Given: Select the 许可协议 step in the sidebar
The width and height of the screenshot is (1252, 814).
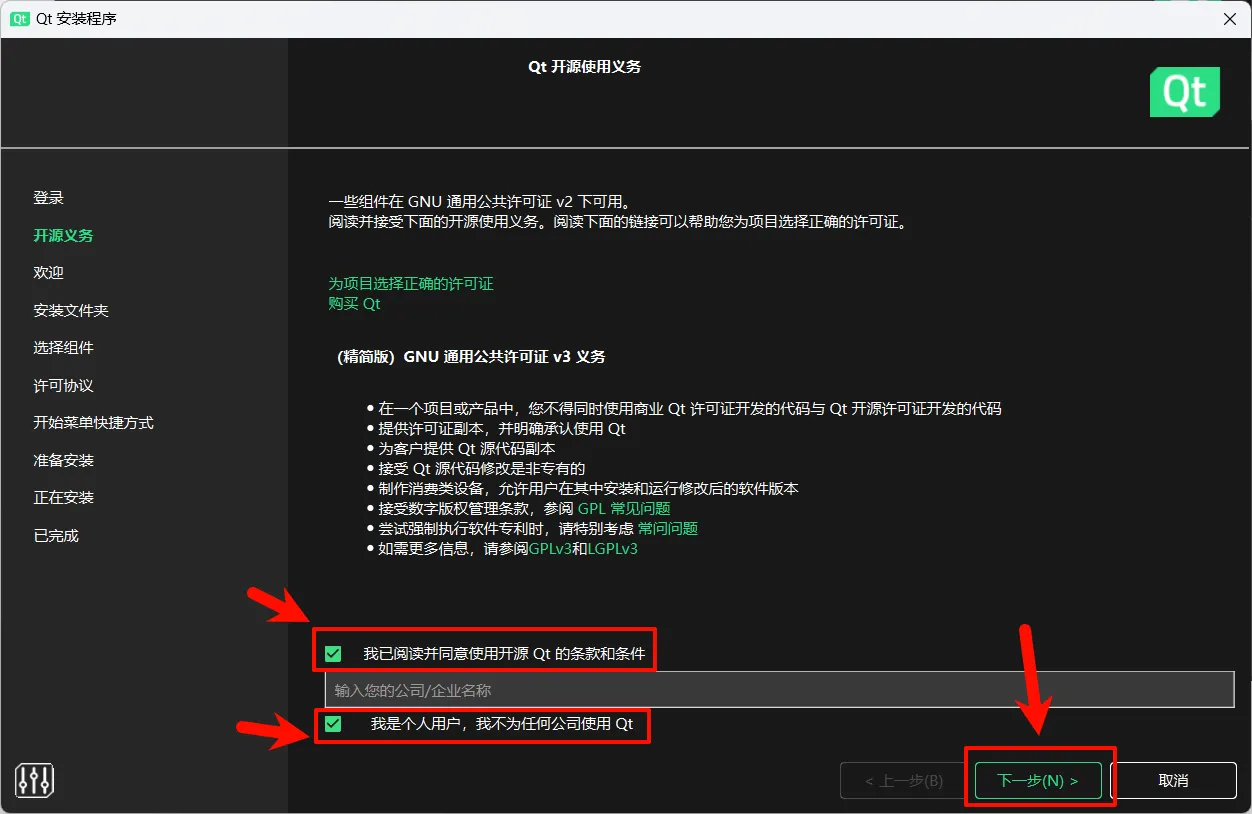Looking at the screenshot, I should pyautogui.click(x=62, y=385).
